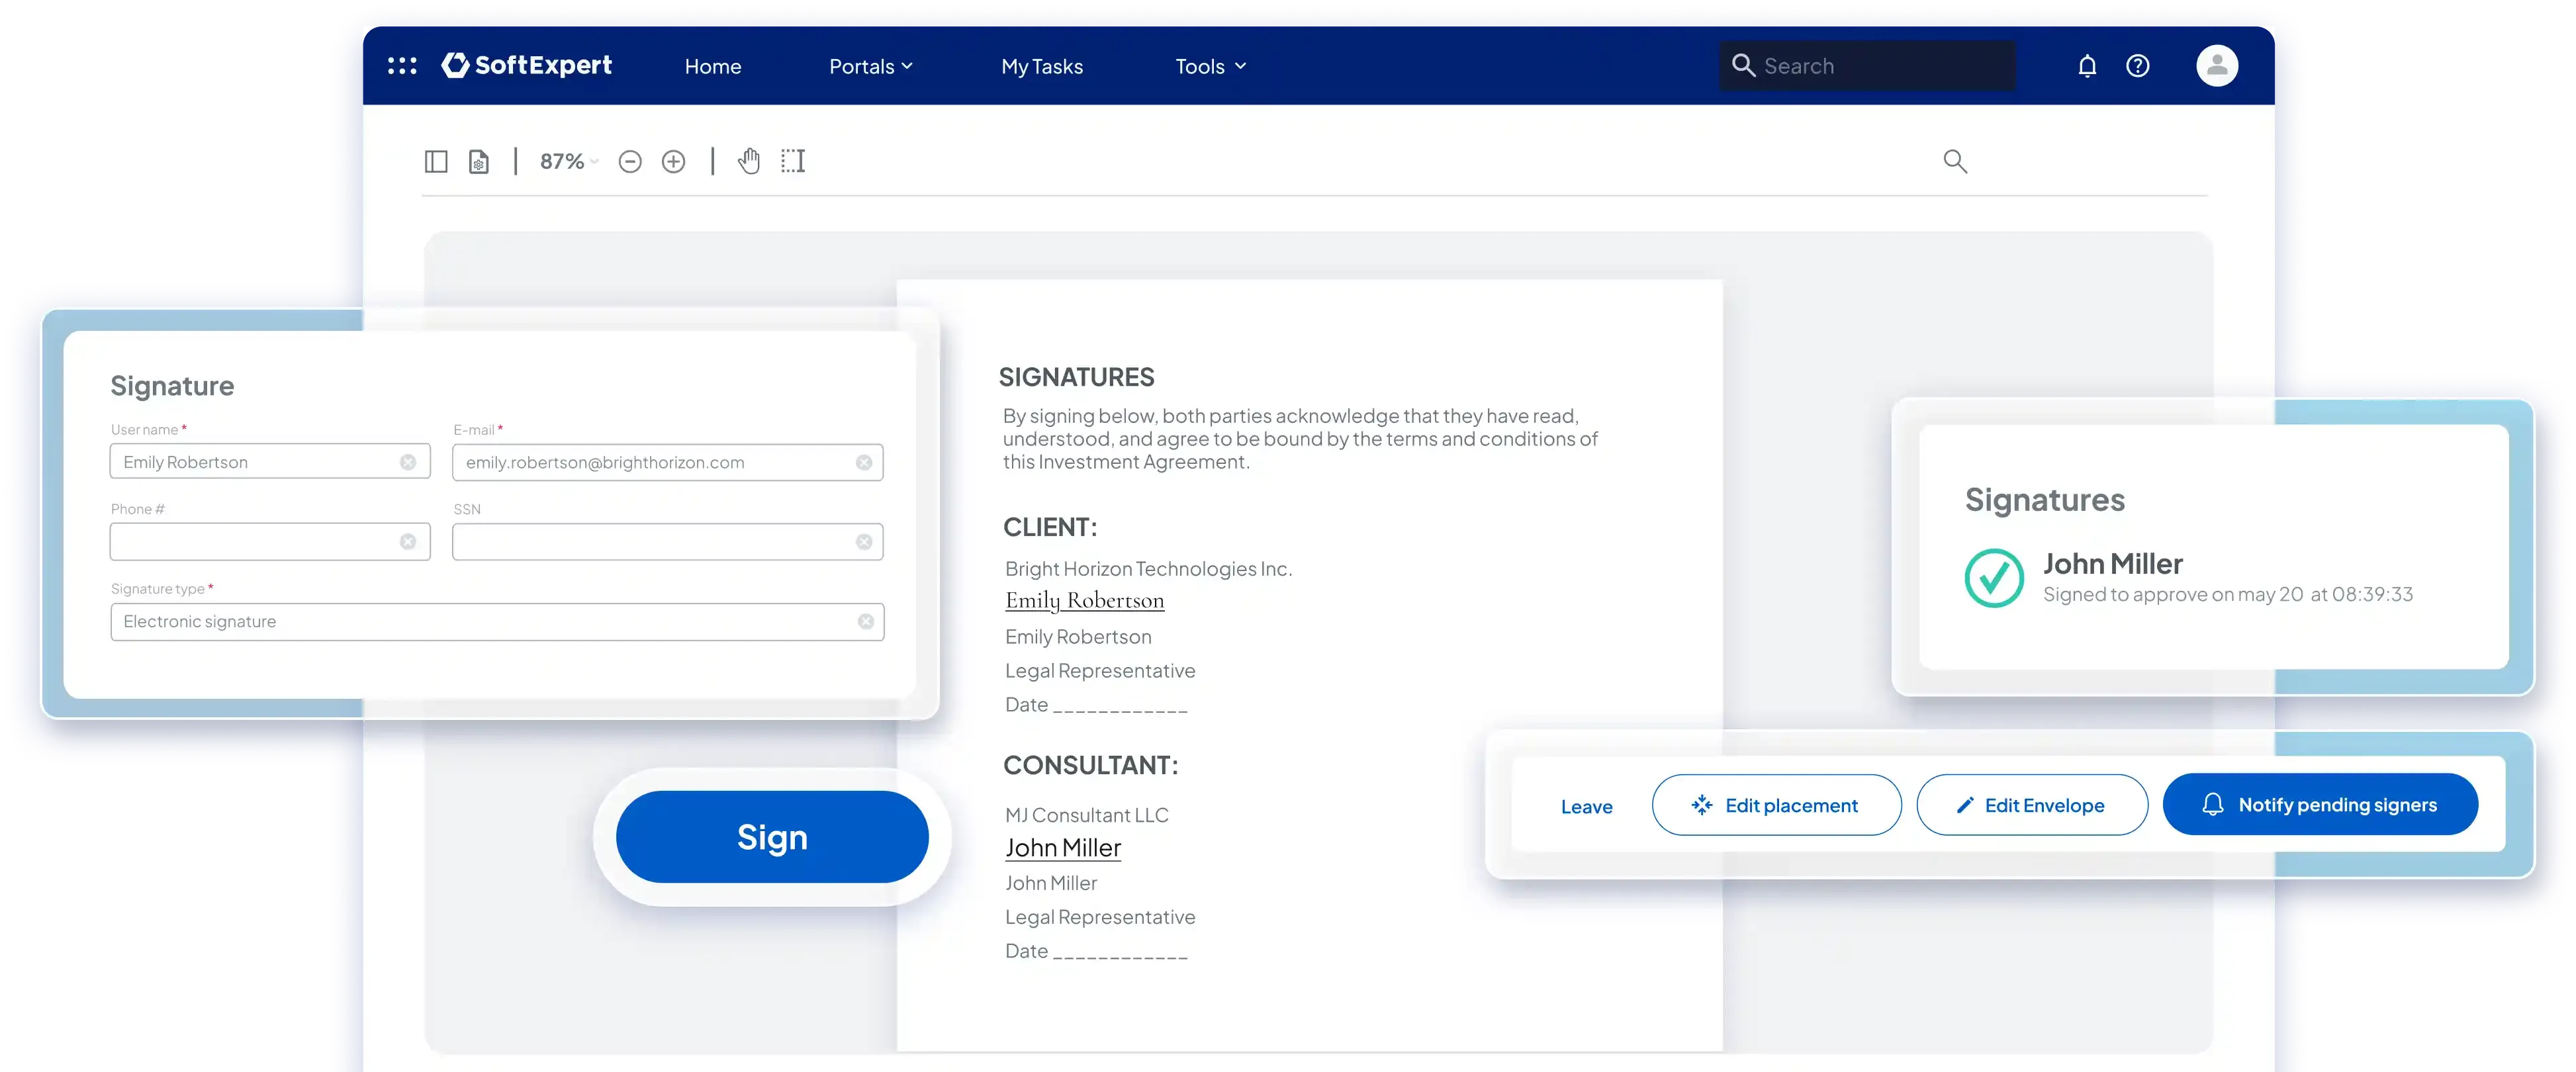Click 'Signed to approve on may 20' text
Viewport: 2576px width, 1072px height.
pyautogui.click(x=2173, y=594)
